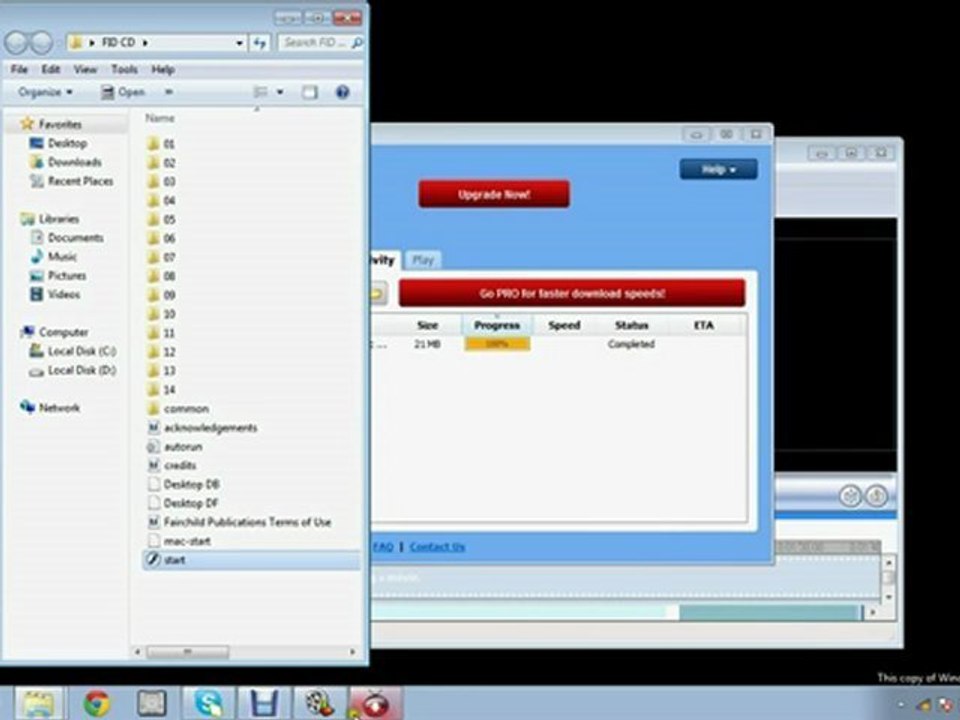Open Skype from the taskbar
The height and width of the screenshot is (720, 960).
[x=208, y=703]
